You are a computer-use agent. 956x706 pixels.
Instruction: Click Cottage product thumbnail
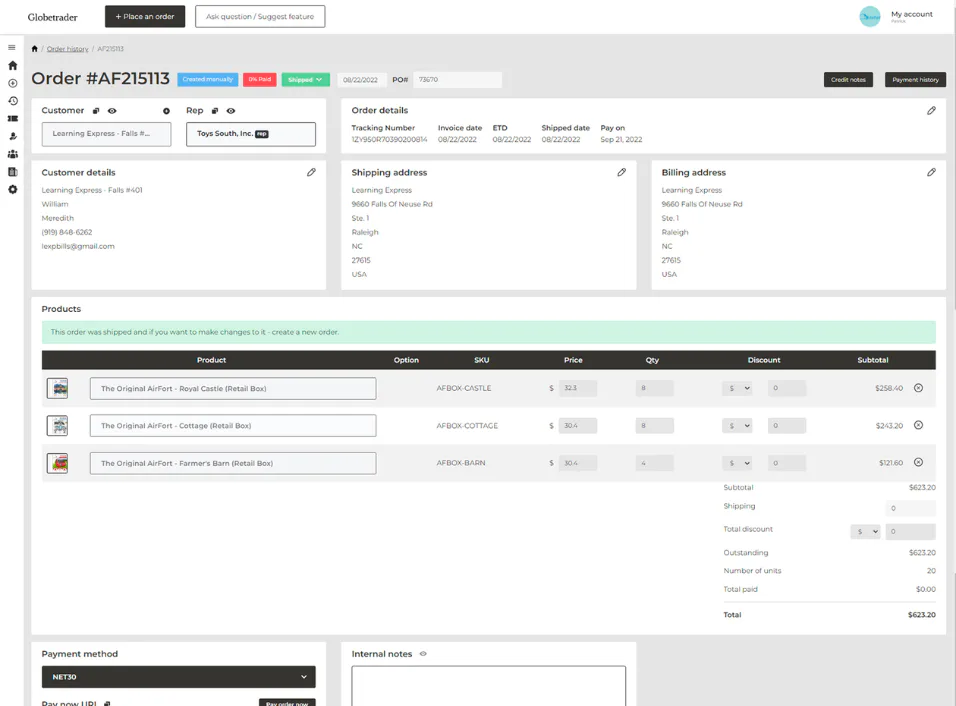coord(57,426)
